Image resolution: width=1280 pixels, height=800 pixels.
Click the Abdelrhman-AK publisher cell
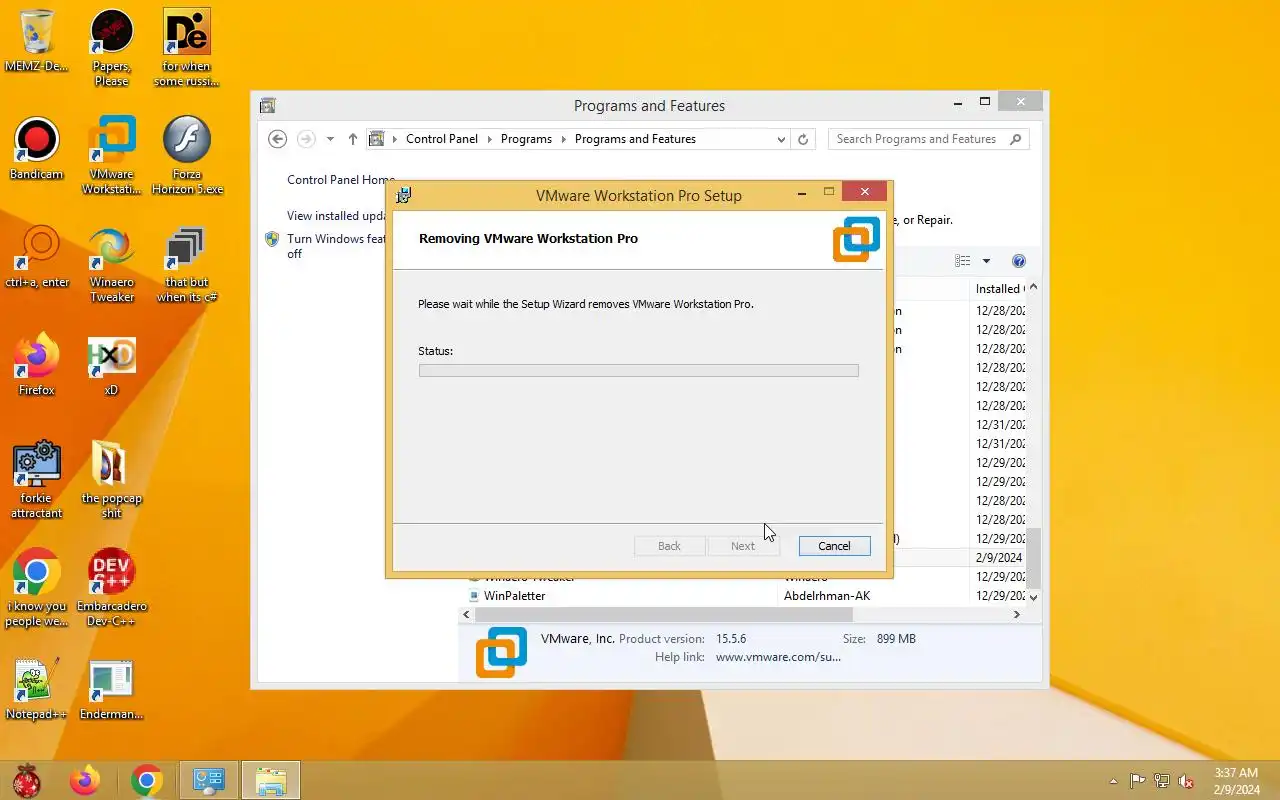pos(827,596)
